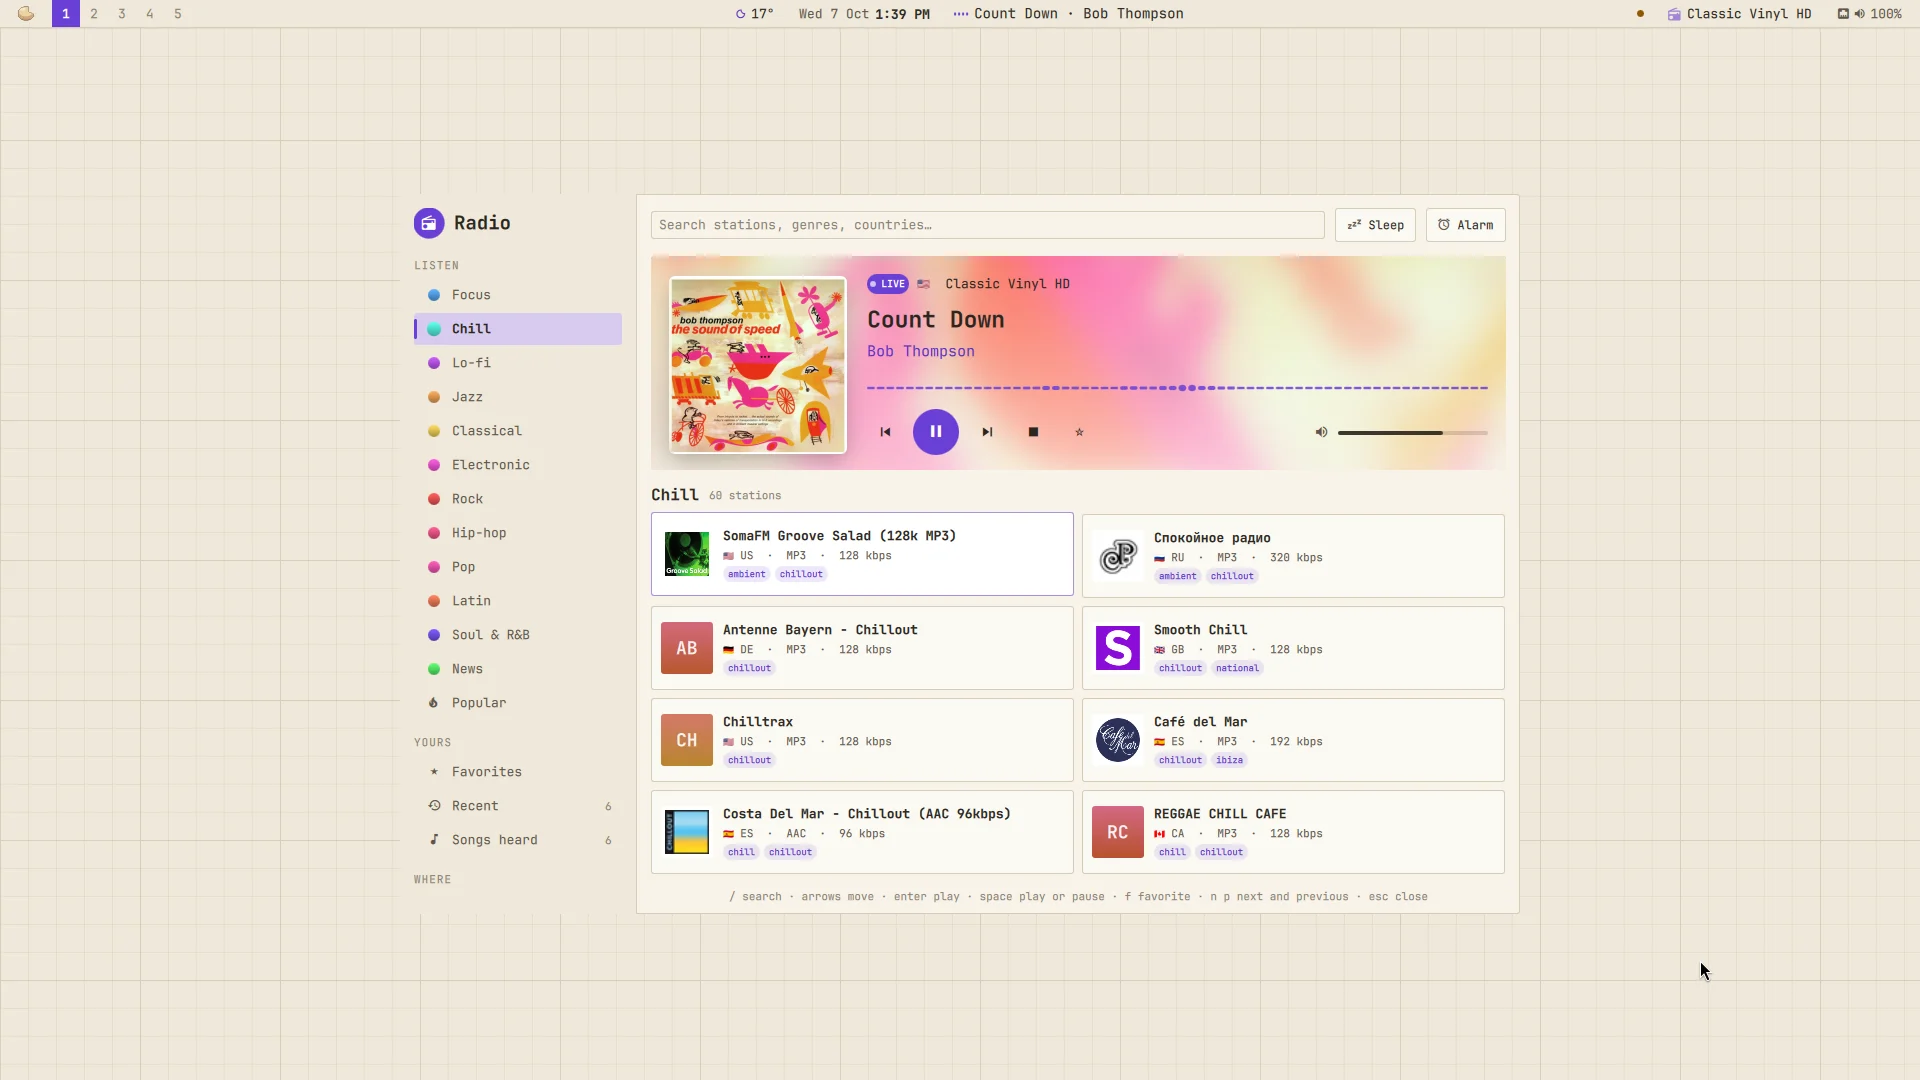The height and width of the screenshot is (1080, 1920).
Task: Play the Спокойное радио station
Action: click(x=1293, y=556)
